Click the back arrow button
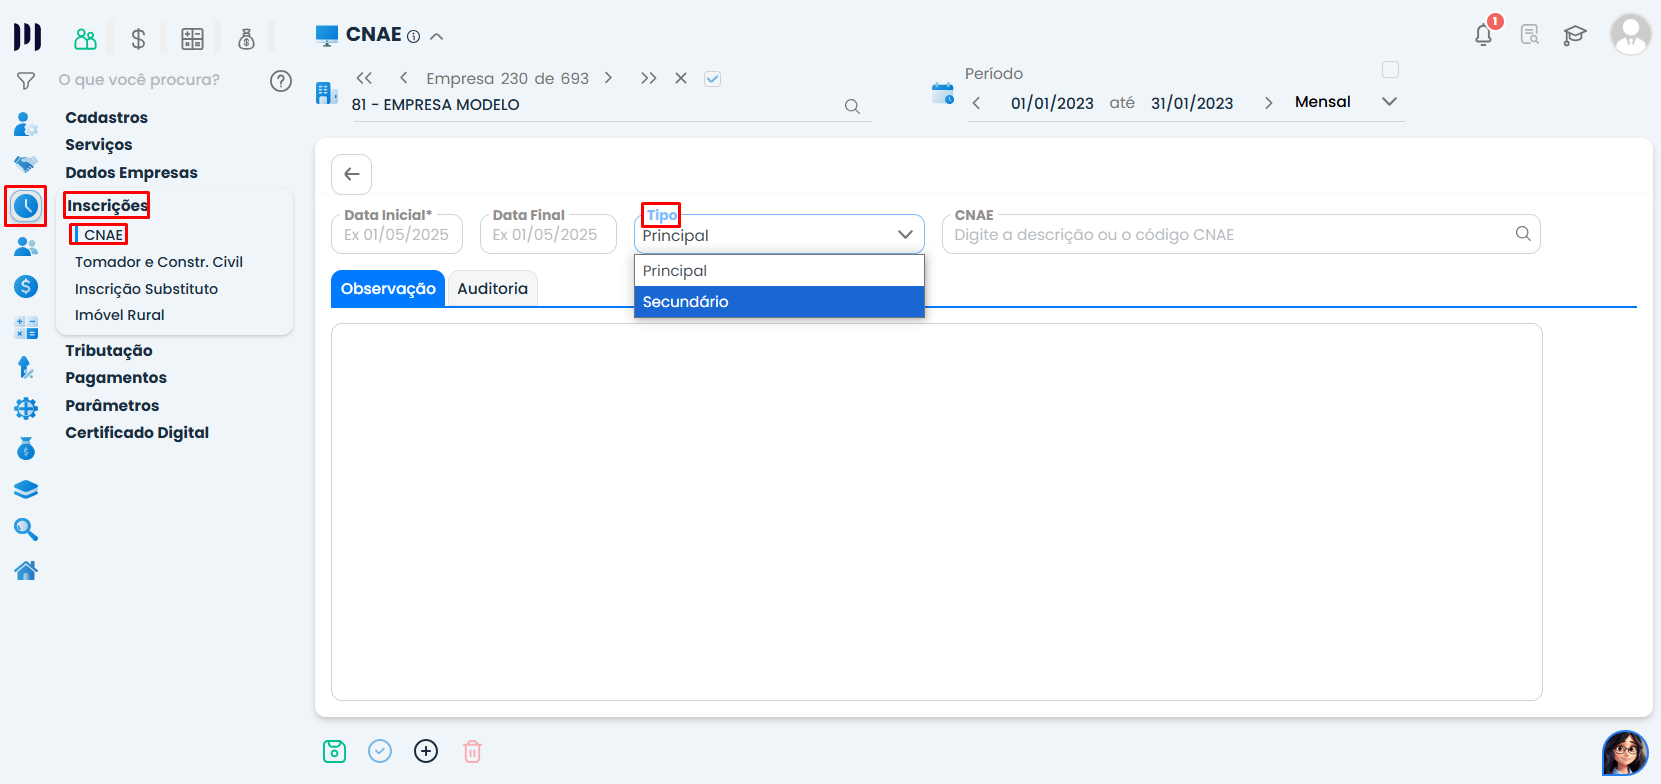This screenshot has width=1661, height=784. tap(352, 174)
